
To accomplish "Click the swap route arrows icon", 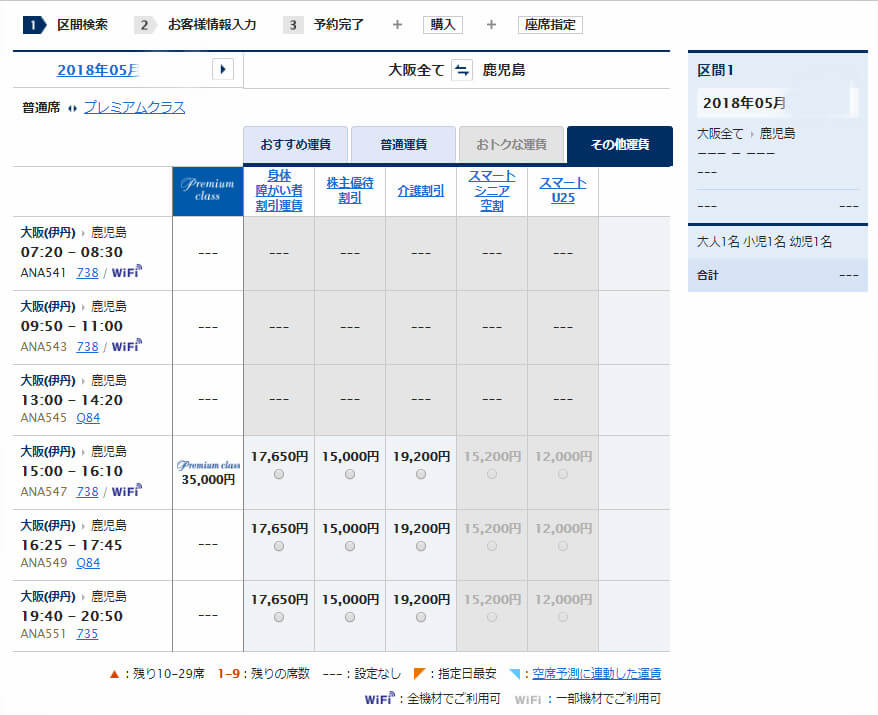I will tap(461, 70).
